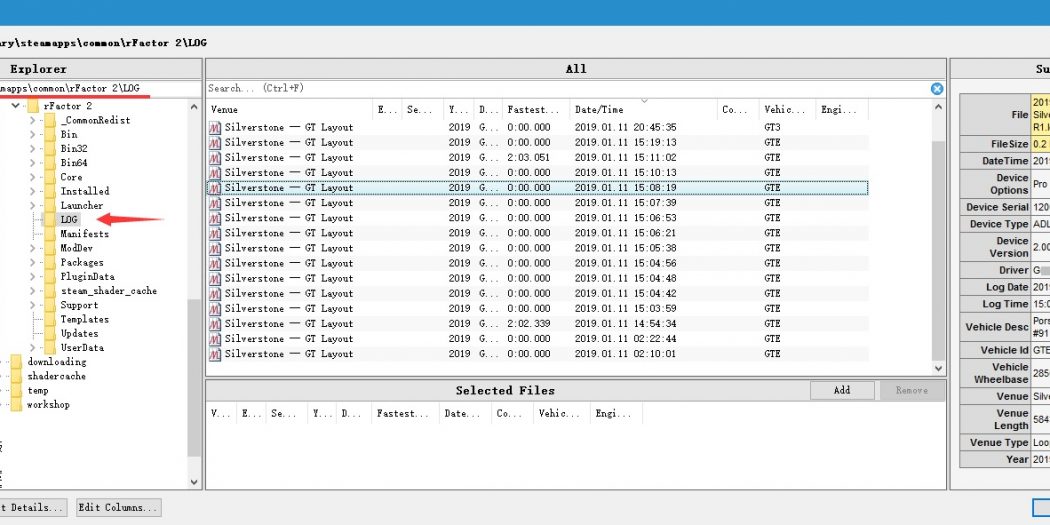Click the Engi... column header in All list
This screenshot has height=525, width=1050.
tap(842, 109)
